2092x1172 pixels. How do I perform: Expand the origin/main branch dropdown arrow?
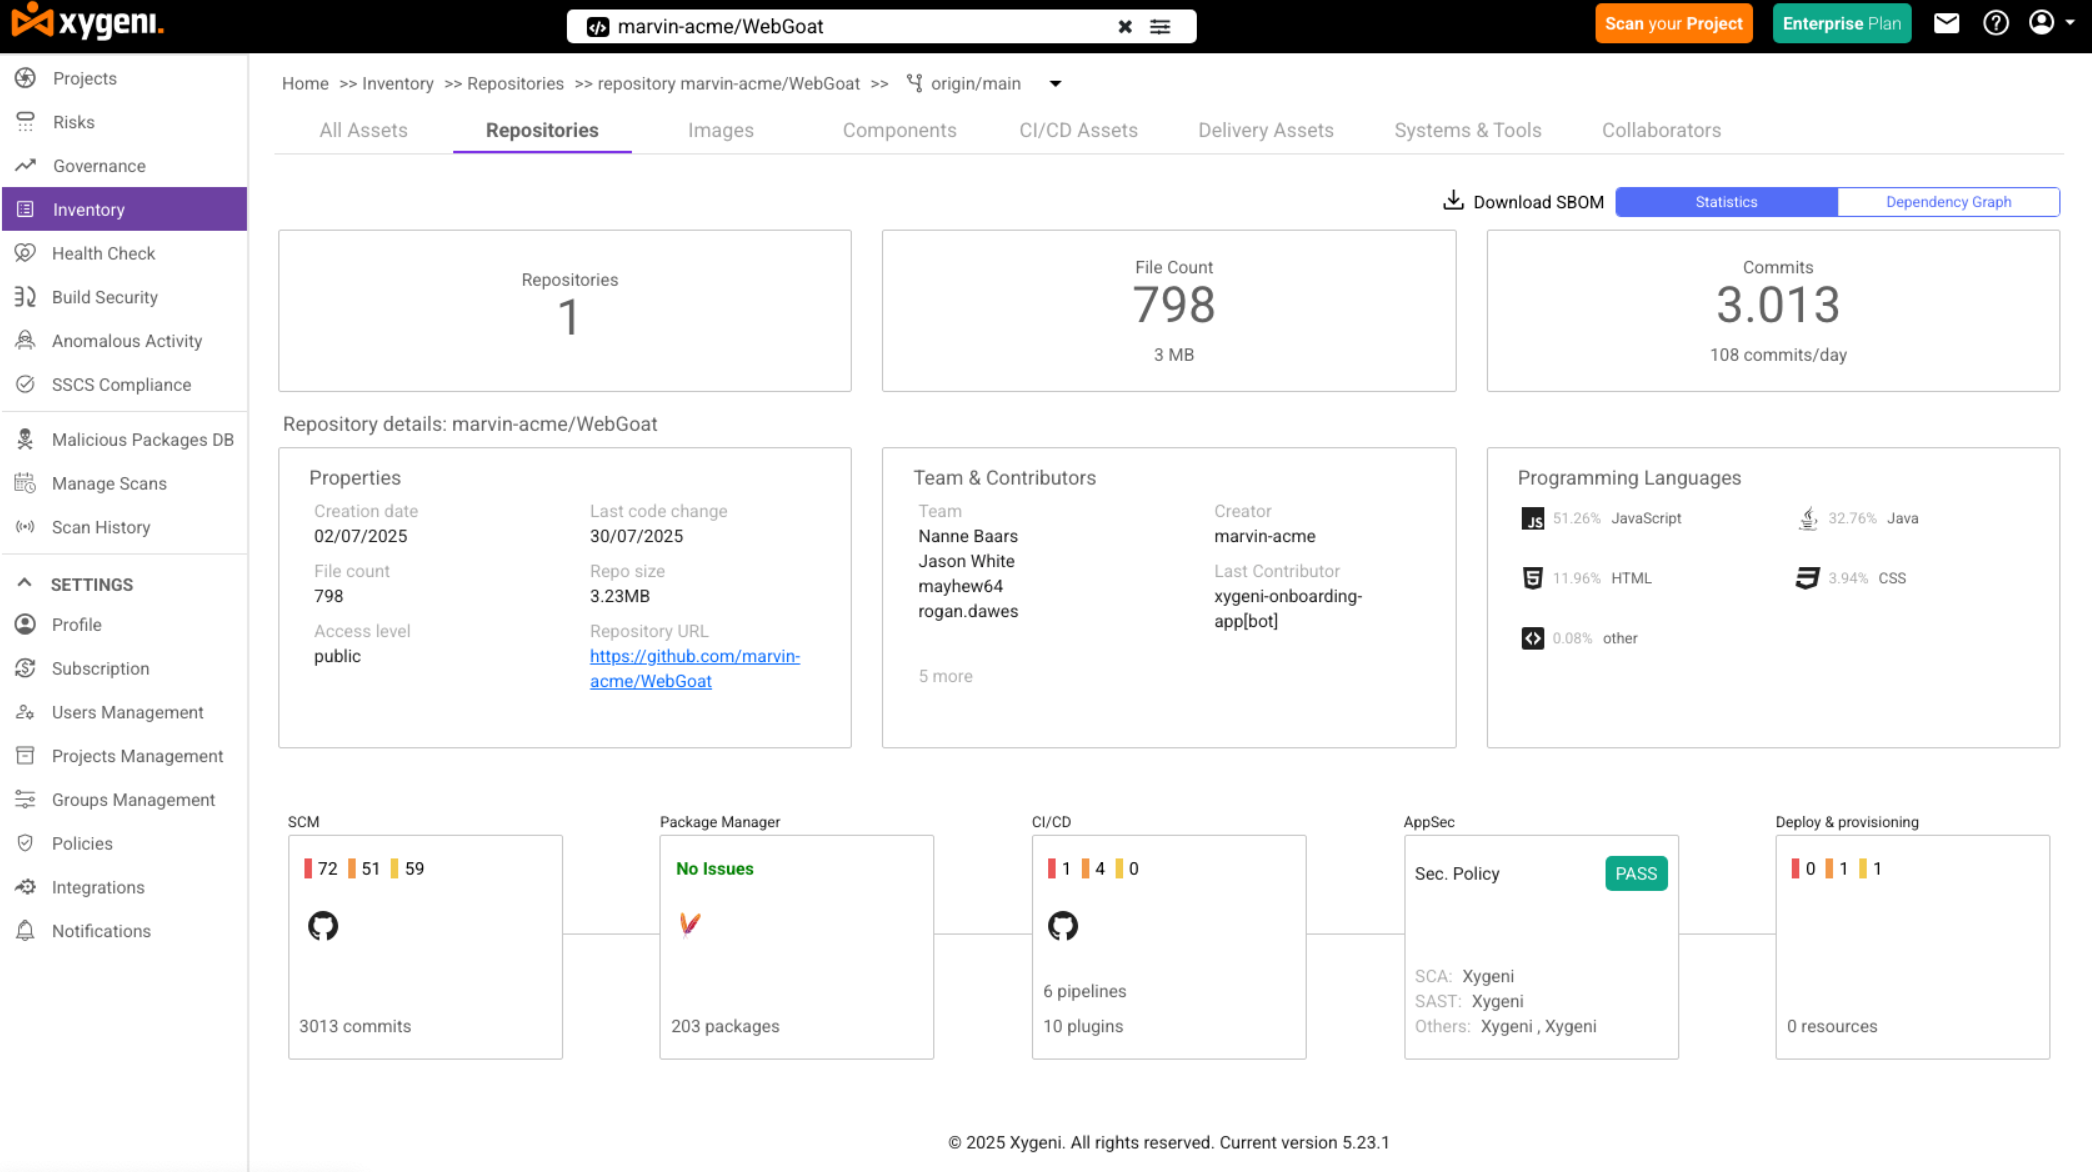pyautogui.click(x=1055, y=84)
